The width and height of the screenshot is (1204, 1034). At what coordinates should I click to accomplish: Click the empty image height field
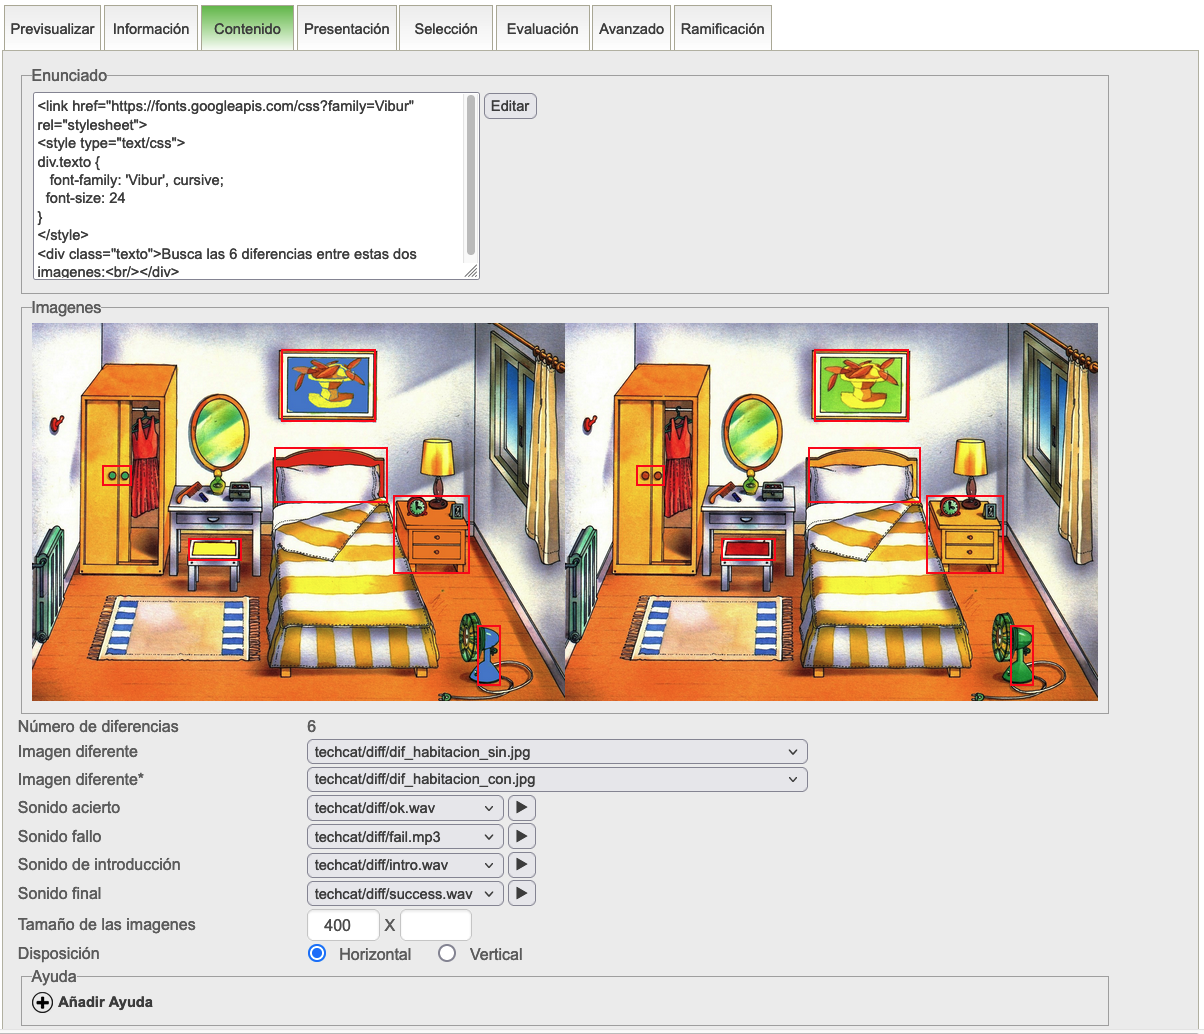435,925
